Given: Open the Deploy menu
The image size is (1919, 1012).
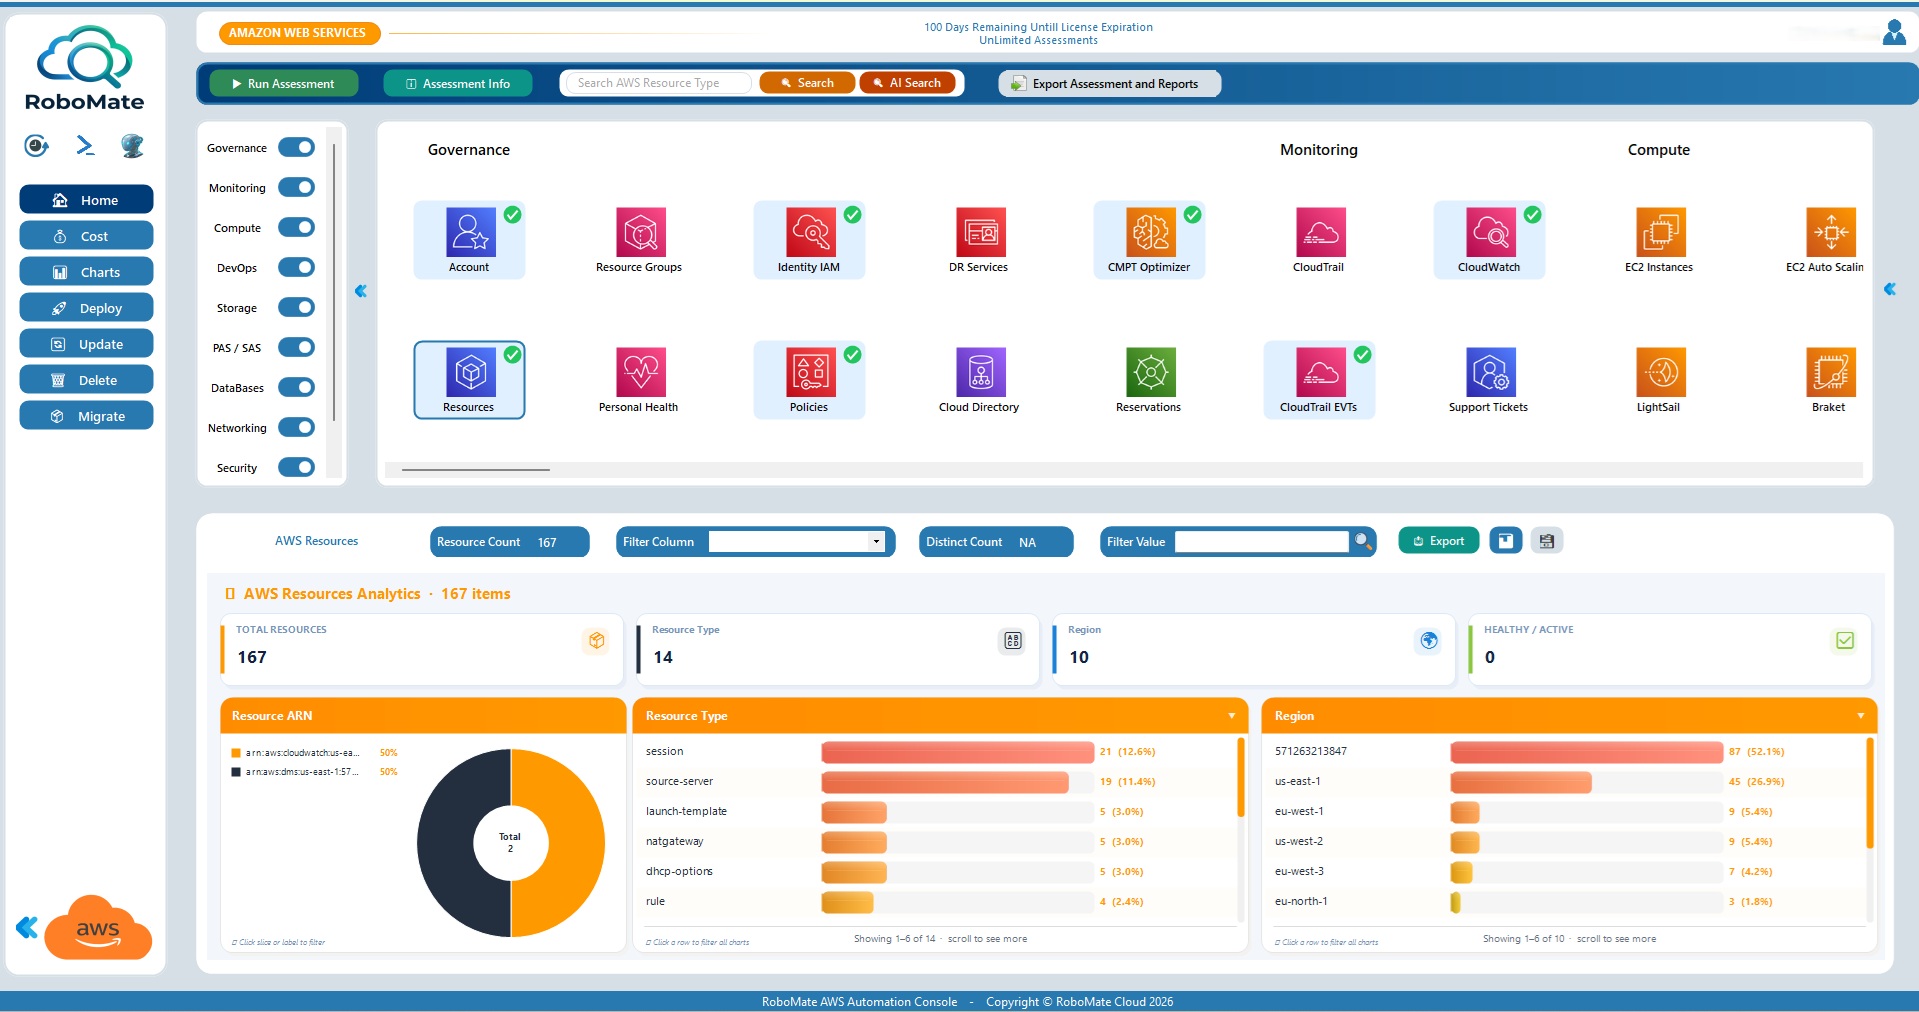Looking at the screenshot, I should (x=86, y=308).
